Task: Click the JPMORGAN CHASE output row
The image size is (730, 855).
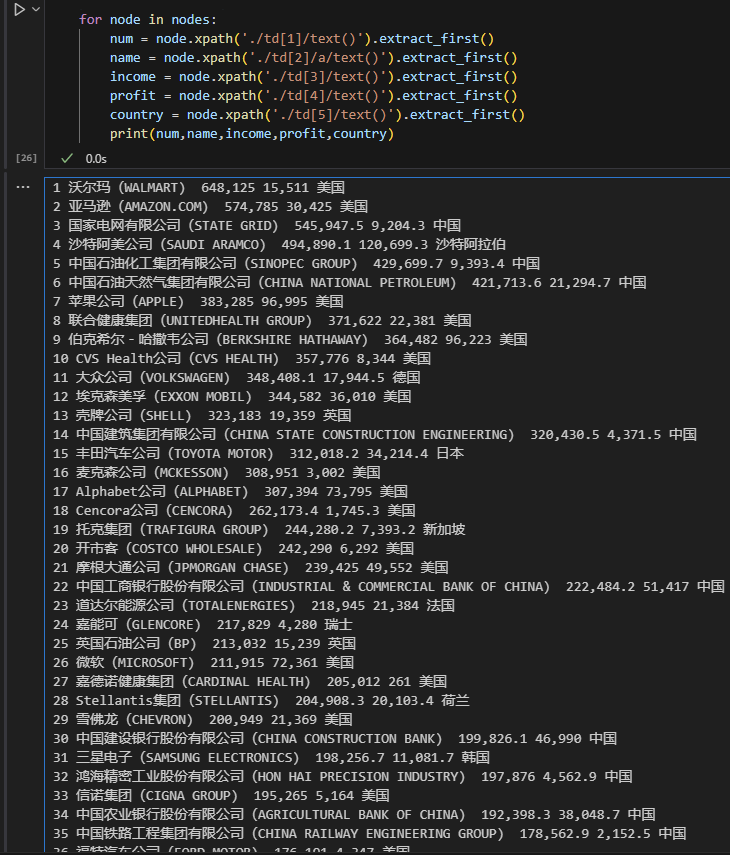Action: coord(251,568)
